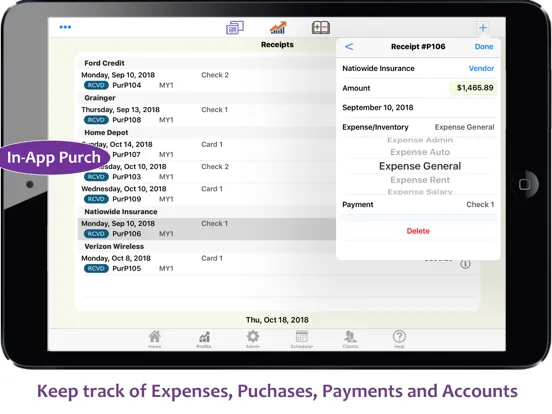Select the September 10, 2018 date row
This screenshot has height=414, width=552.
point(418,107)
